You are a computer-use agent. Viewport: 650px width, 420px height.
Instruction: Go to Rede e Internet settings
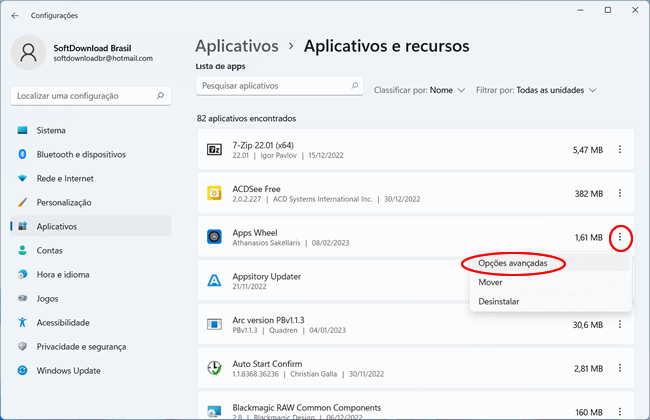67,179
